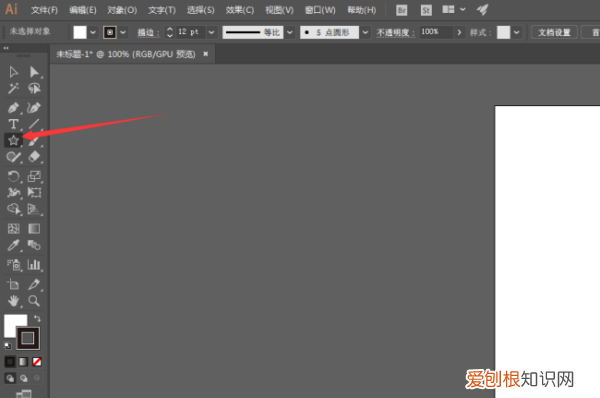Expand opacity slider arrow next to 100%

(x=459, y=33)
